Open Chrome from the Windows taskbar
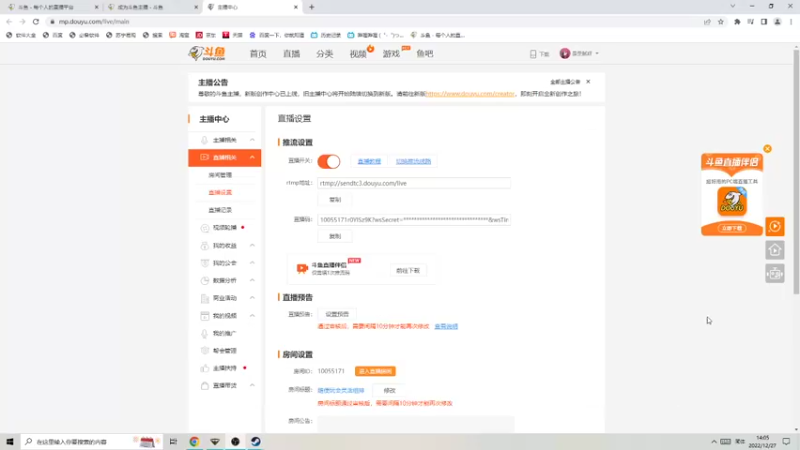This screenshot has height=450, width=800. pyautogui.click(x=194, y=441)
